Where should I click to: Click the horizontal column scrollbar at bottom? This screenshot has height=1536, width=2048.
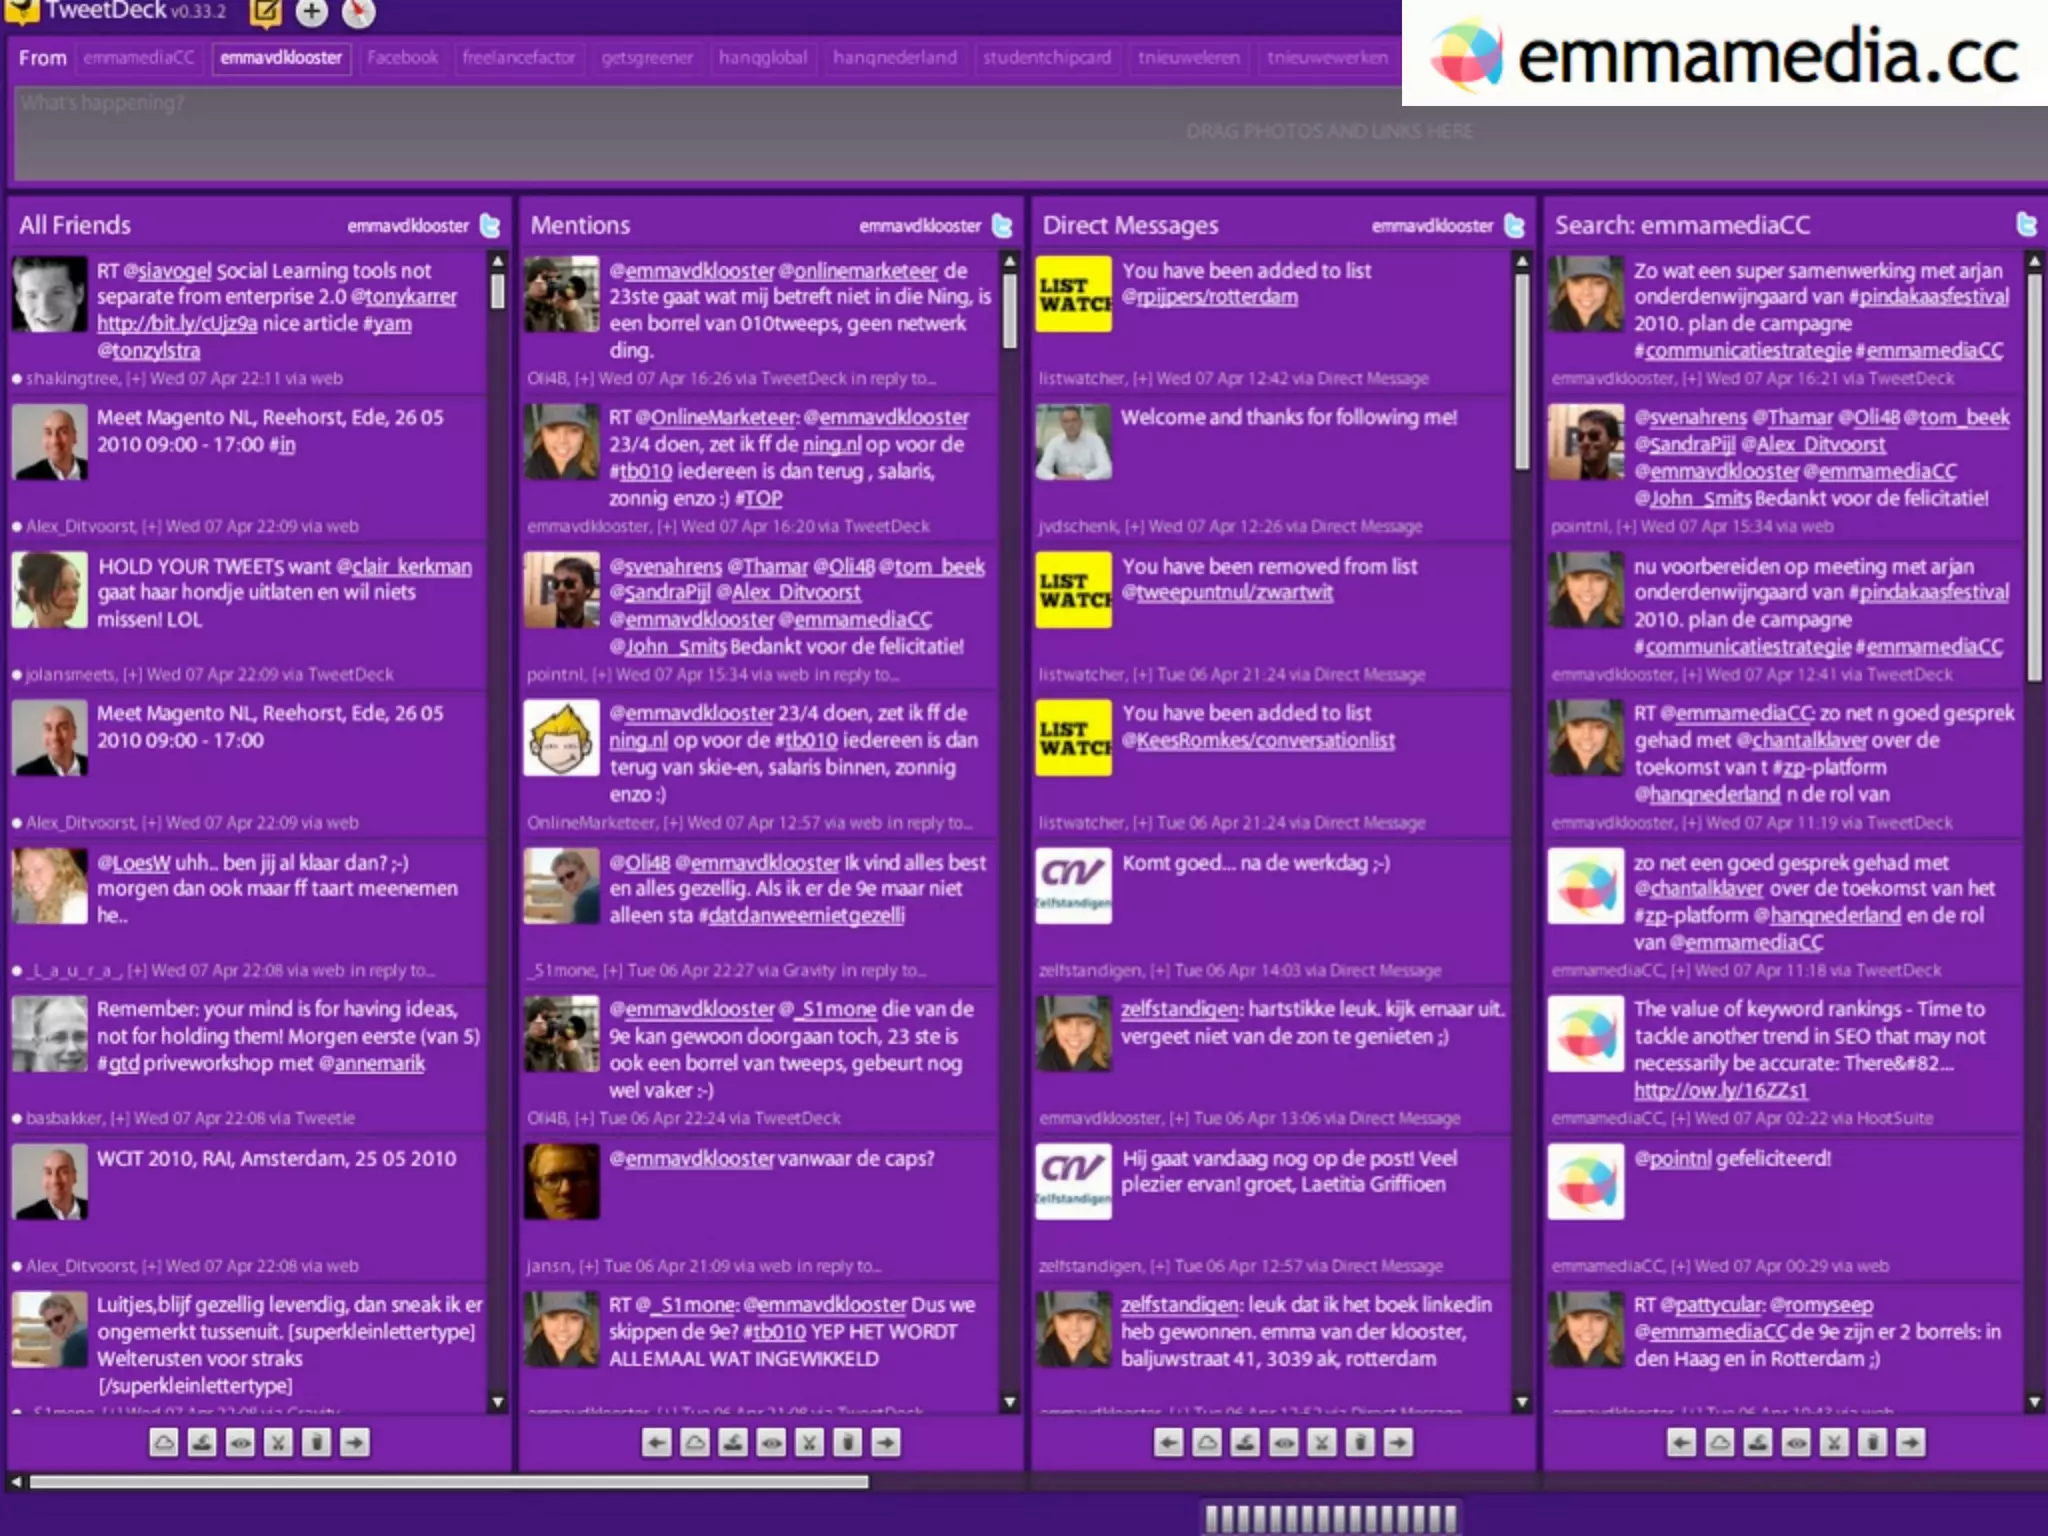click(x=450, y=1481)
